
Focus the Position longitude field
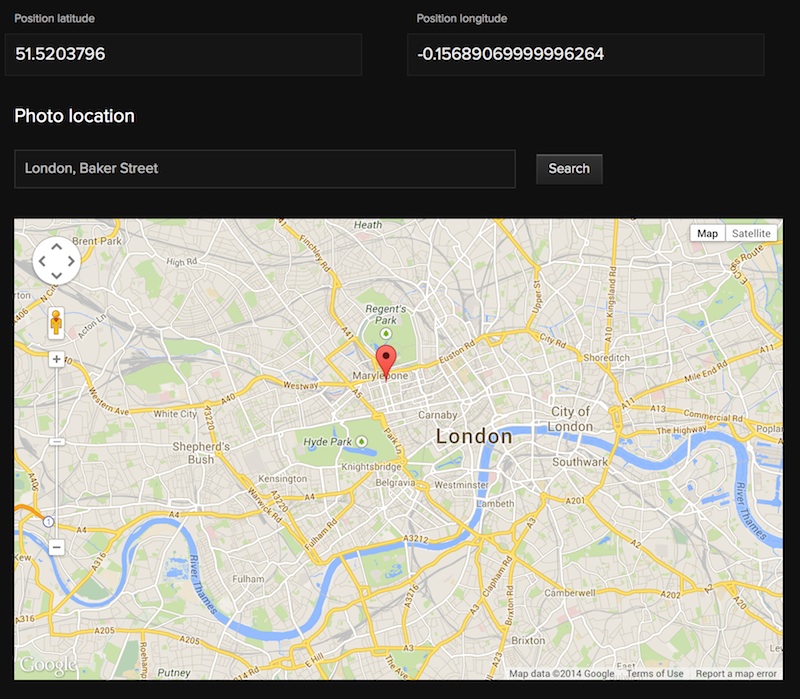pyautogui.click(x=585, y=54)
